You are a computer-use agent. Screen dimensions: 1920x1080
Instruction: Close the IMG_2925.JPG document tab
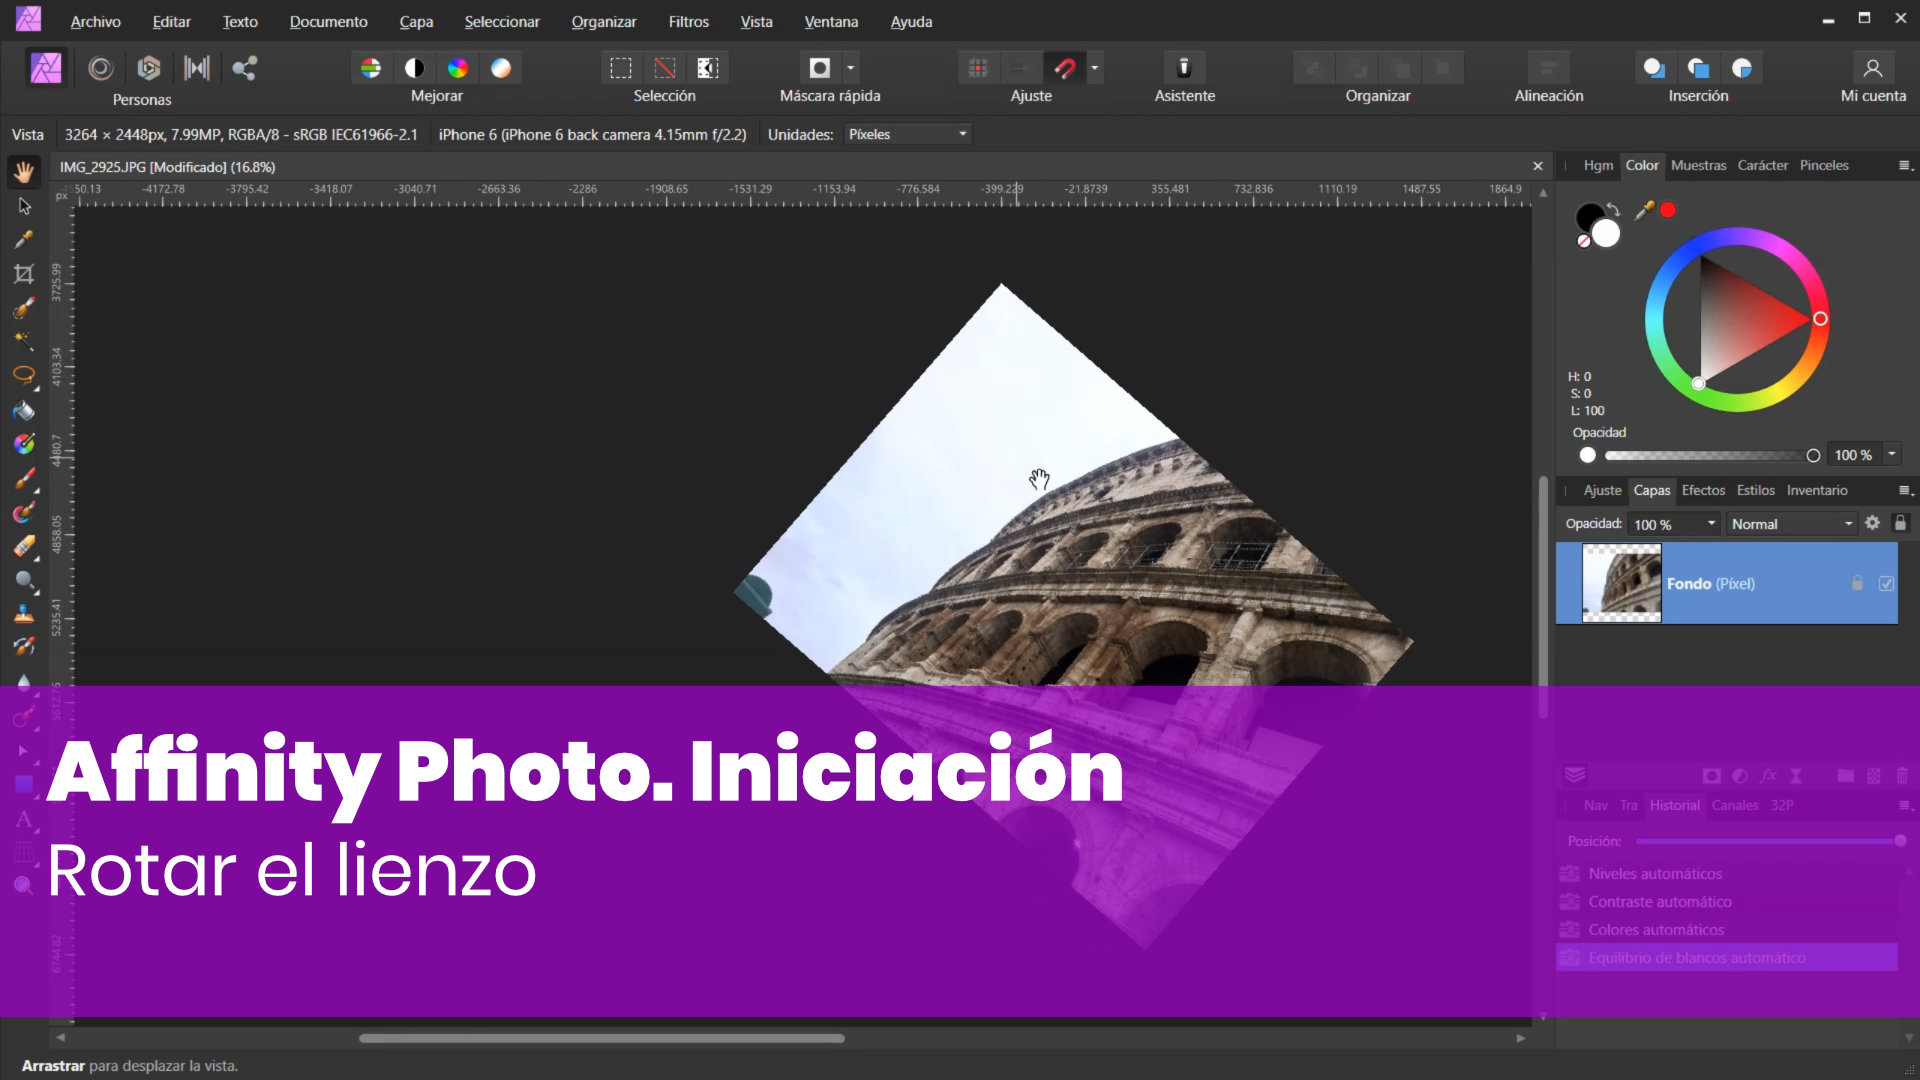click(1538, 166)
